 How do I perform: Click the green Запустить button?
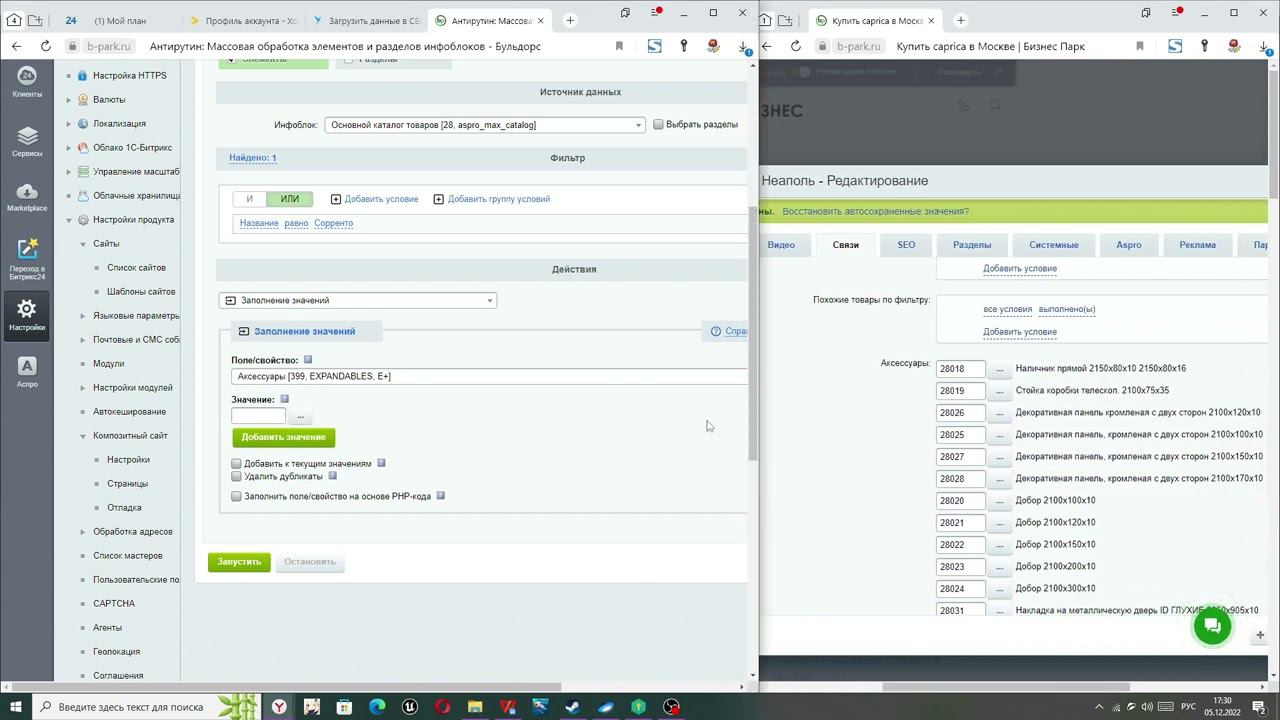pyautogui.click(x=239, y=562)
